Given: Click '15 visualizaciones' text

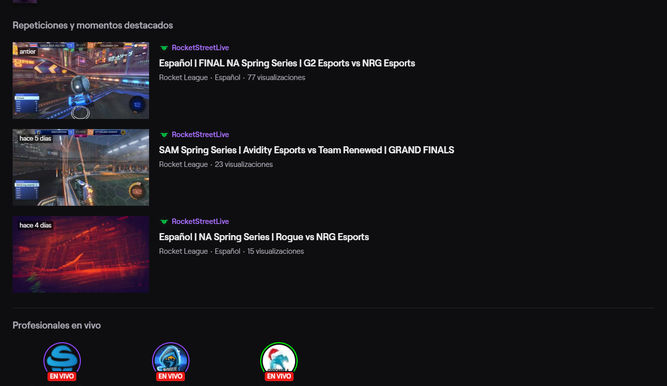Looking at the screenshot, I should [x=276, y=251].
